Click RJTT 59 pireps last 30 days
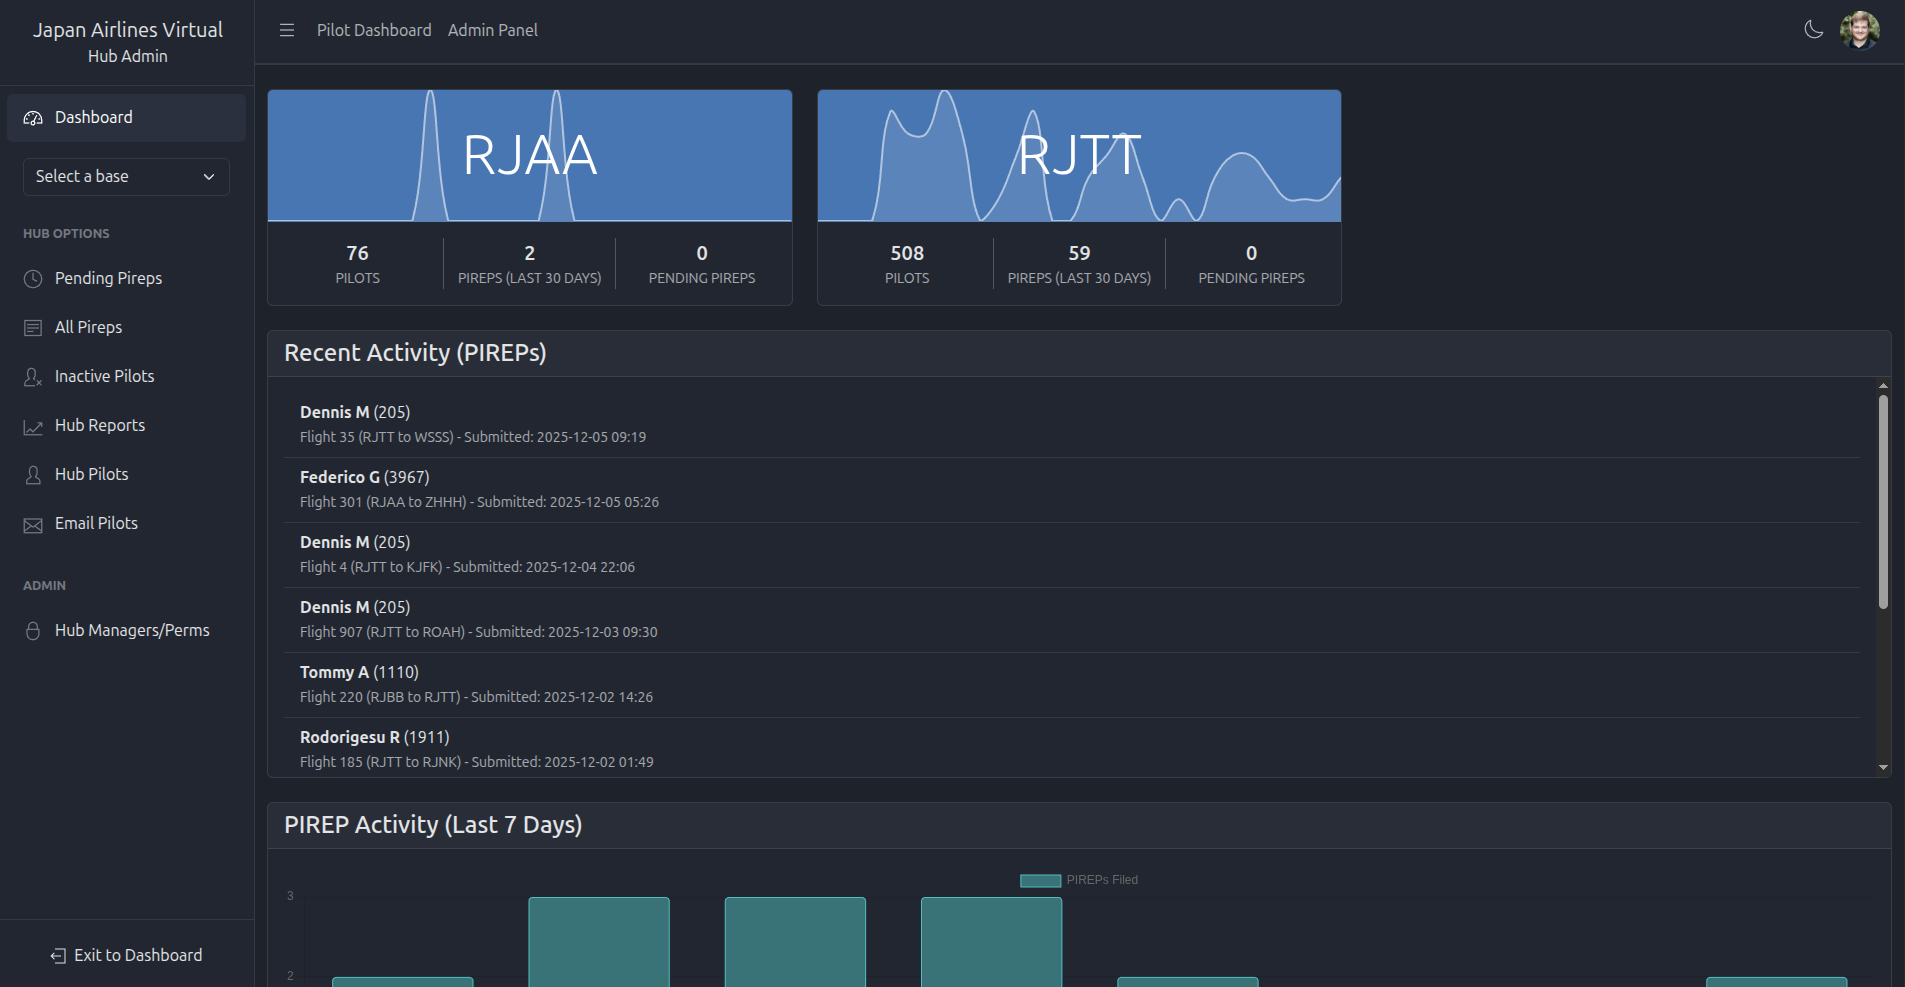This screenshot has height=987, width=1905. (x=1079, y=264)
